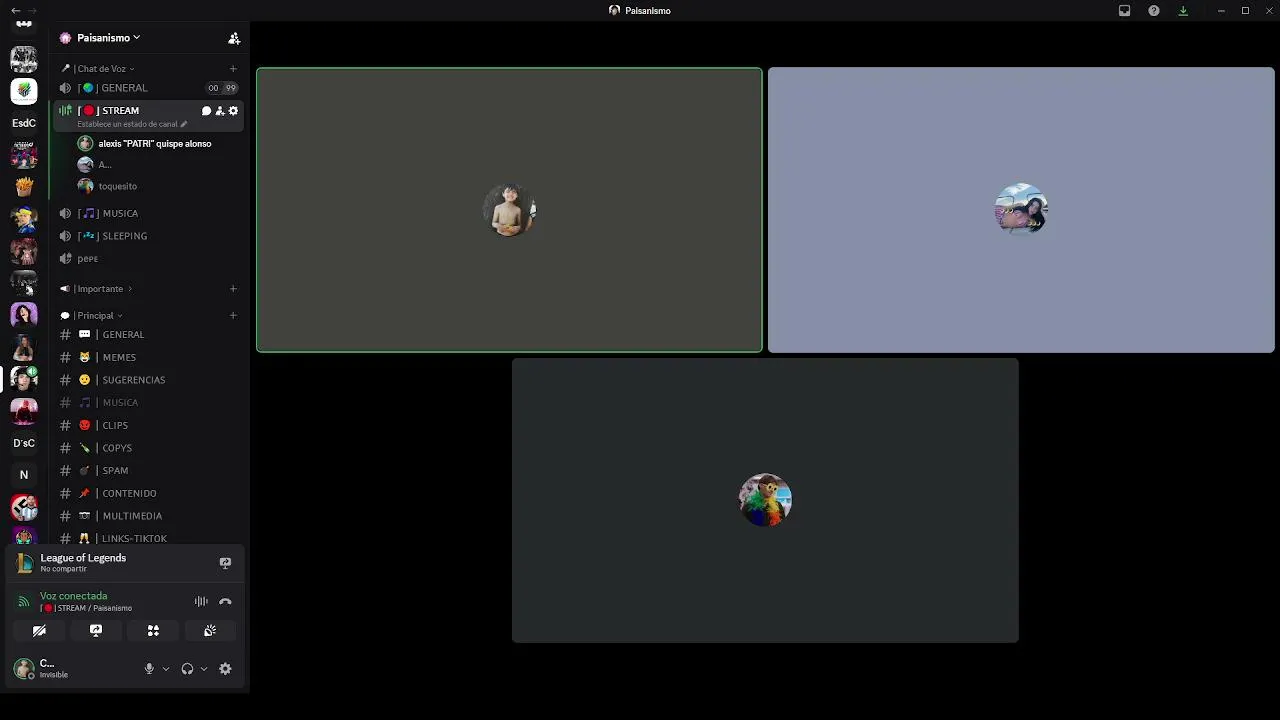Click the first video tile with green border
The image size is (1280, 720).
(x=509, y=210)
